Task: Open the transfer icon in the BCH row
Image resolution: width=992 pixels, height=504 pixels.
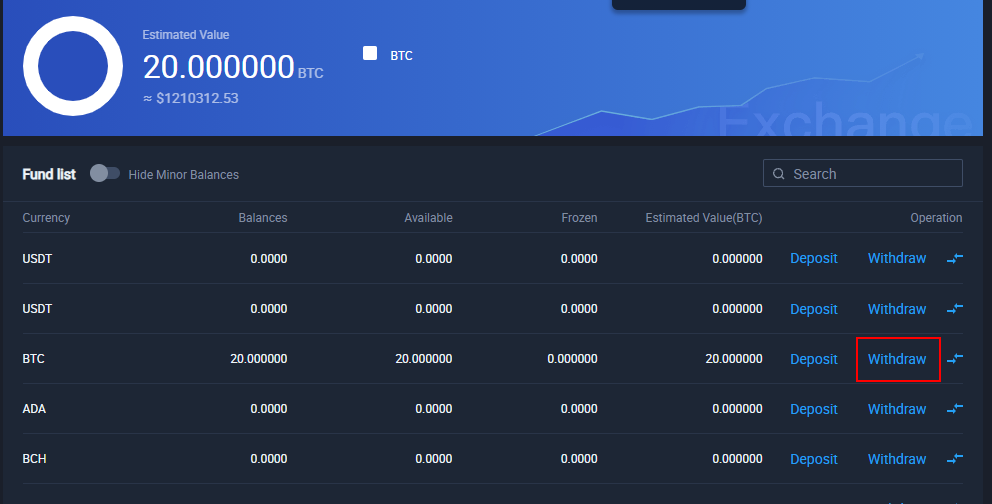Action: coord(955,458)
